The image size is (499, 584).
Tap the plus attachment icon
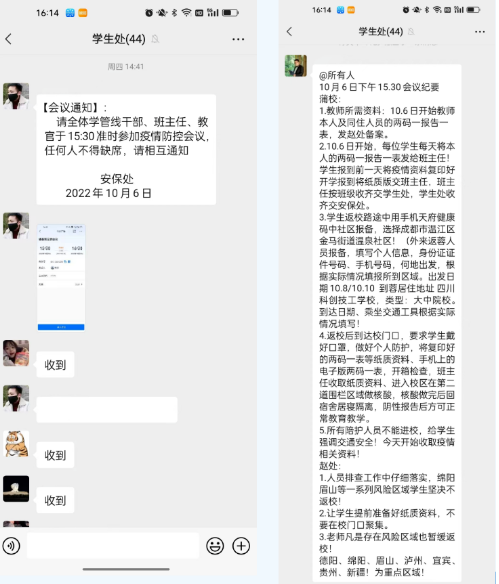pos(241,546)
